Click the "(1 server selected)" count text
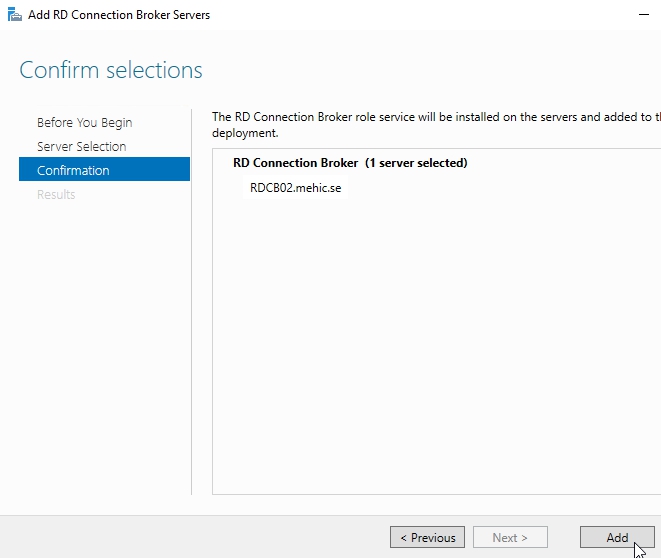Viewport: 661px width, 558px height. coord(416,162)
